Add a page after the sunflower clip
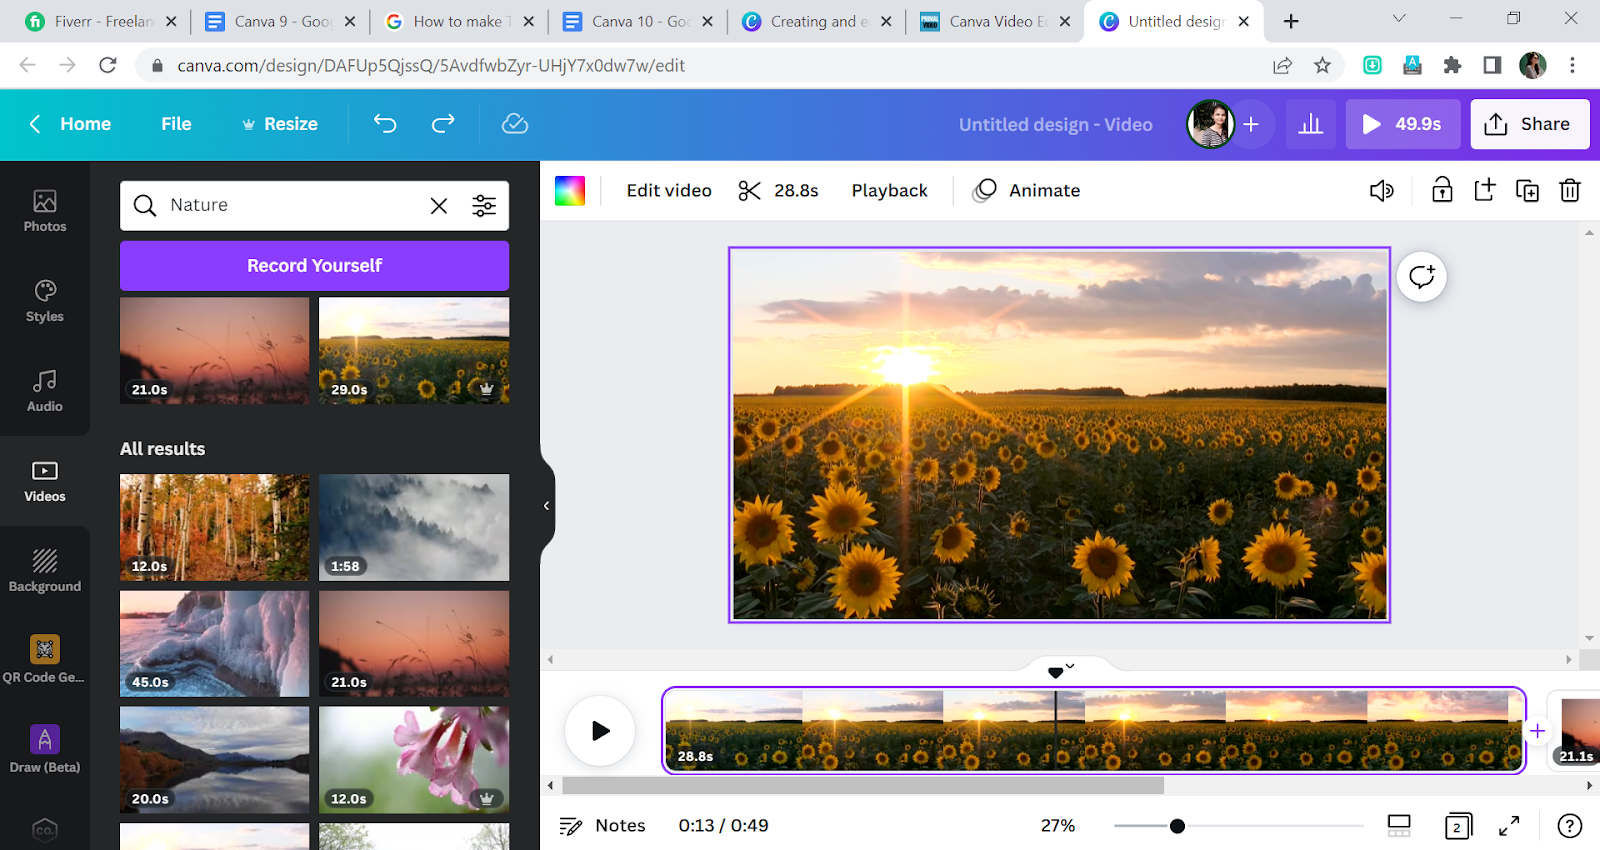Image resolution: width=1600 pixels, height=850 pixels. pos(1537,731)
